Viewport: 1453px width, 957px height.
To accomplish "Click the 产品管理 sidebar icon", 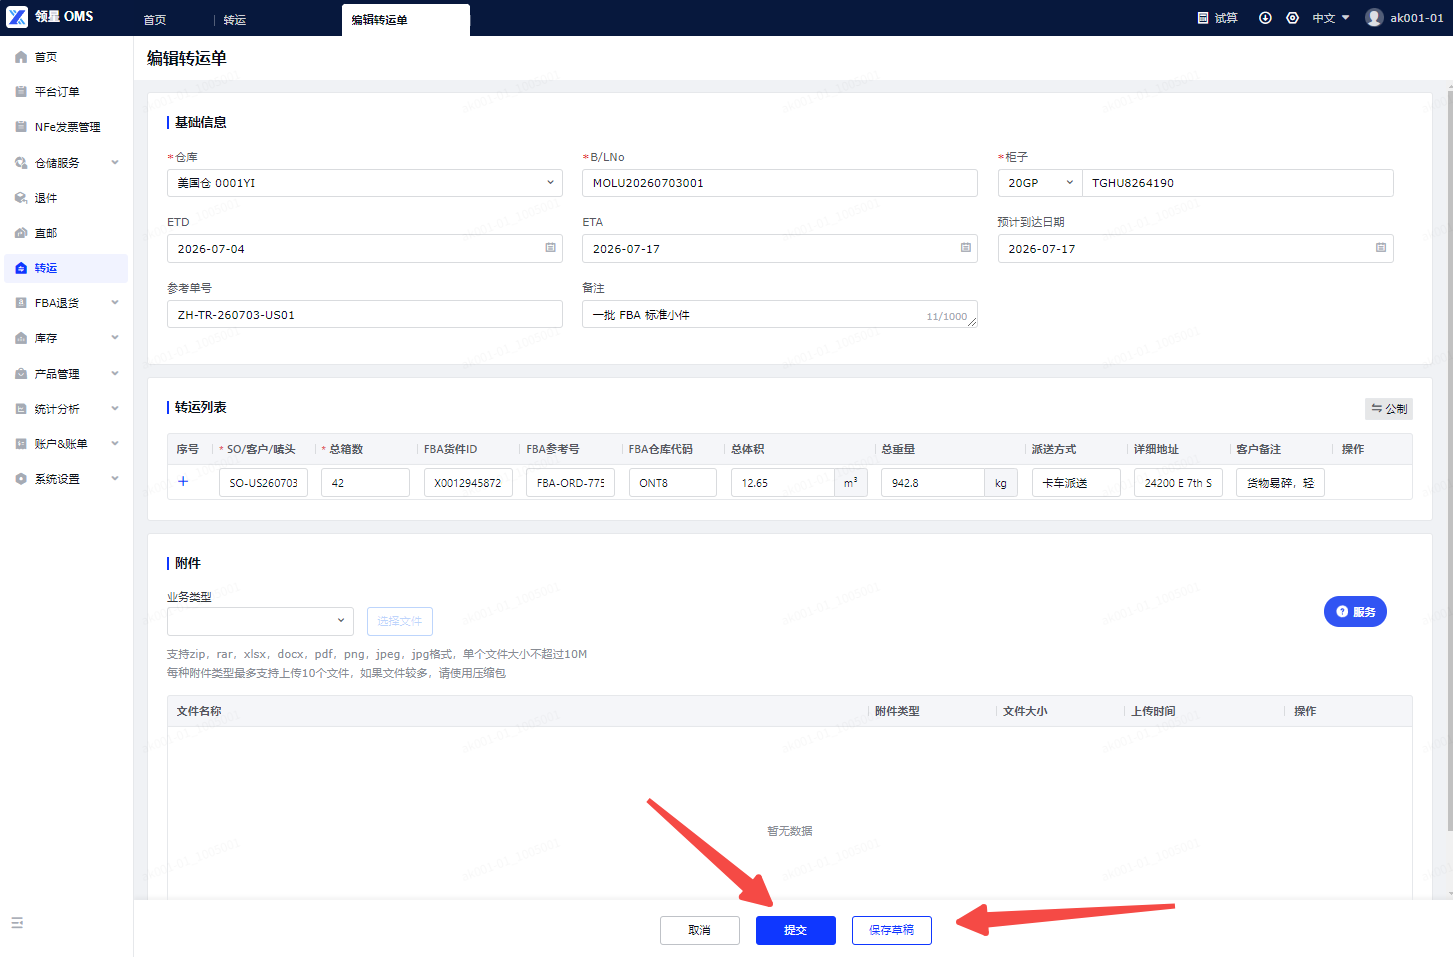I will pyautogui.click(x=21, y=374).
